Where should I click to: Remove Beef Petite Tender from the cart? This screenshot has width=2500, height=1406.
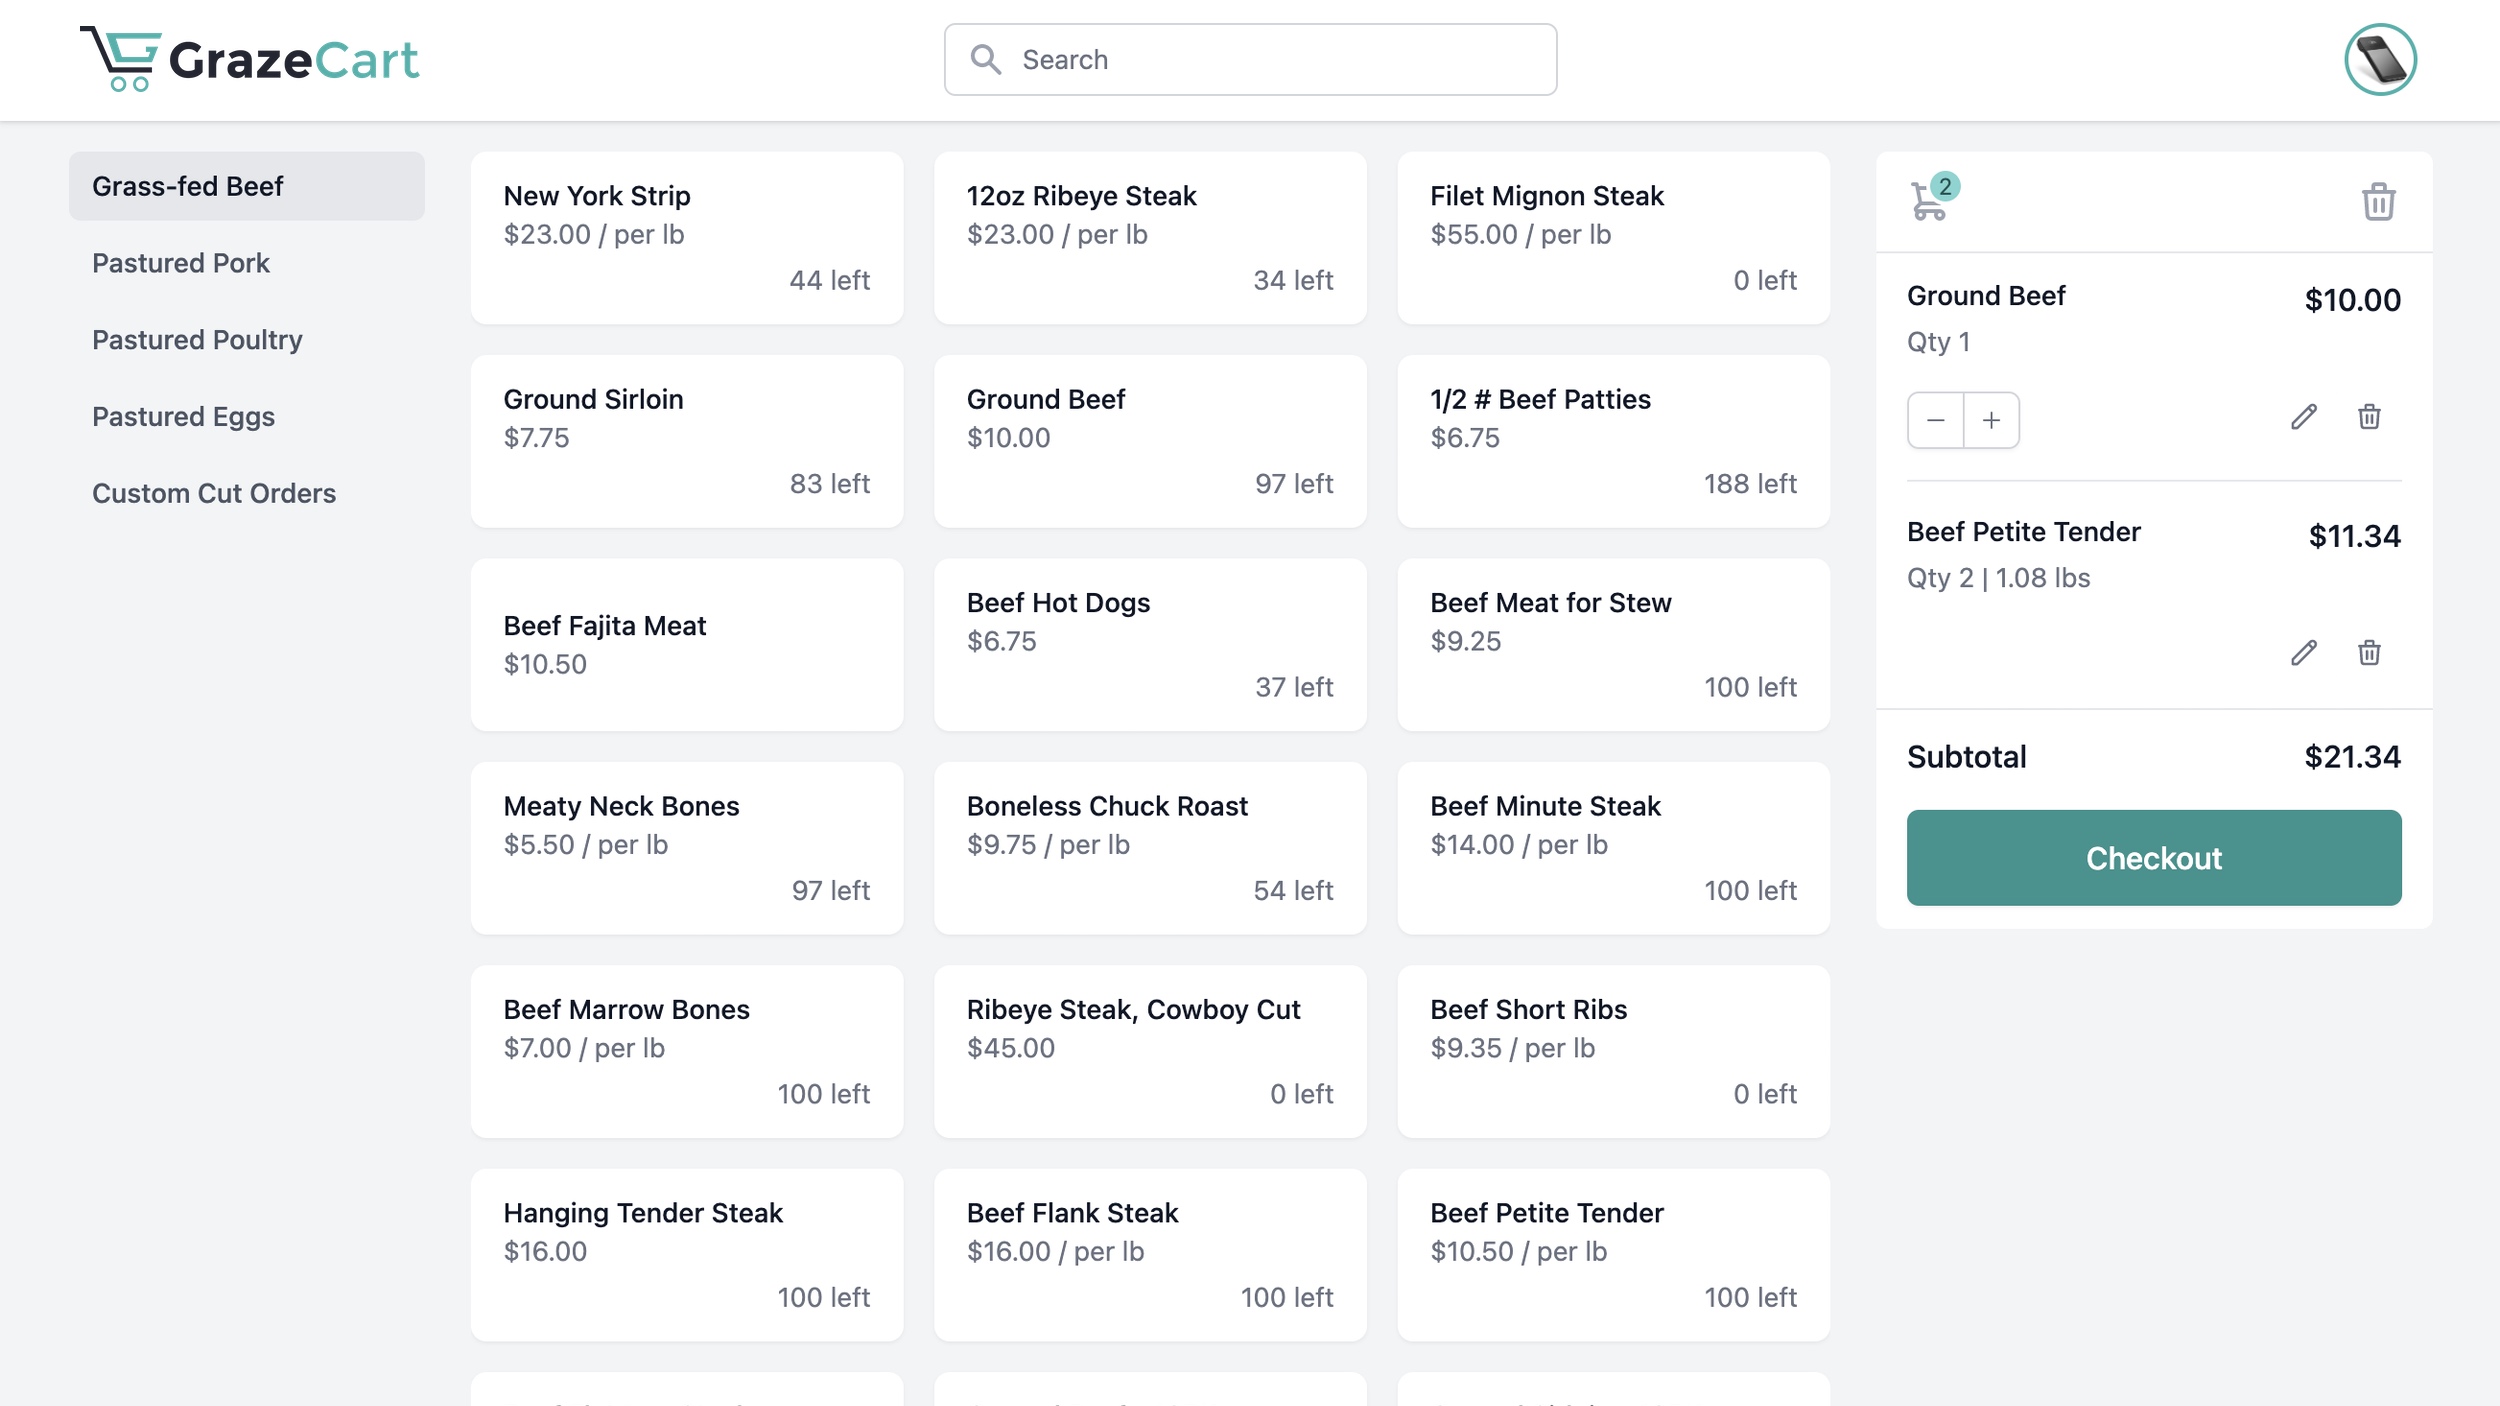(x=2369, y=653)
